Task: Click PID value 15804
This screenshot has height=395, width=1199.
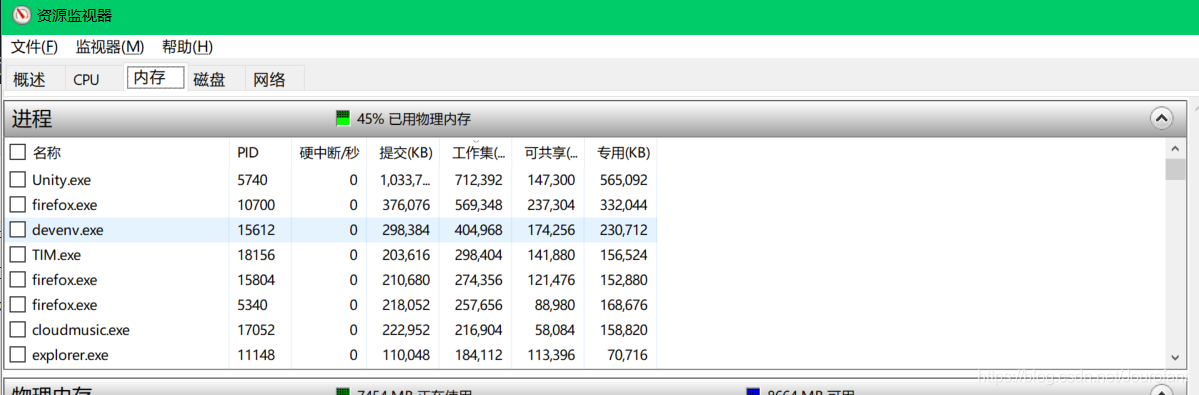Action: pyautogui.click(x=256, y=280)
